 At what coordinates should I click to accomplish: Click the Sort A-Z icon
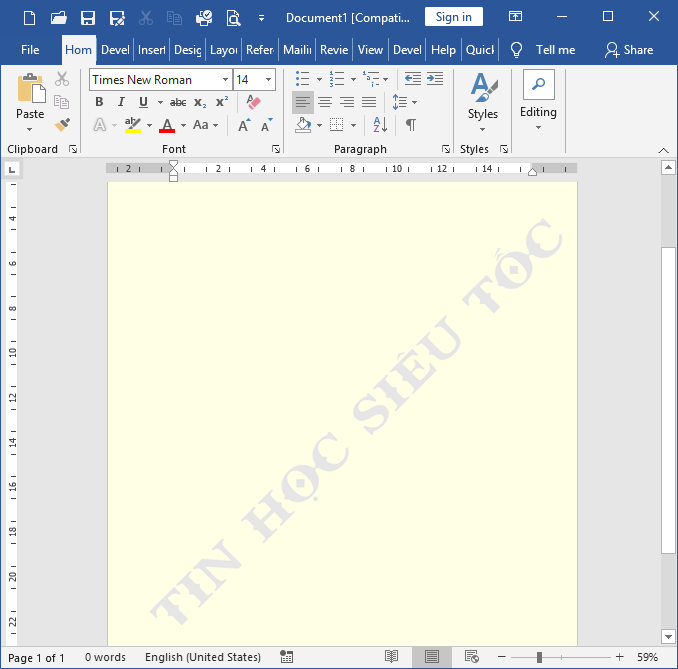[x=380, y=125]
